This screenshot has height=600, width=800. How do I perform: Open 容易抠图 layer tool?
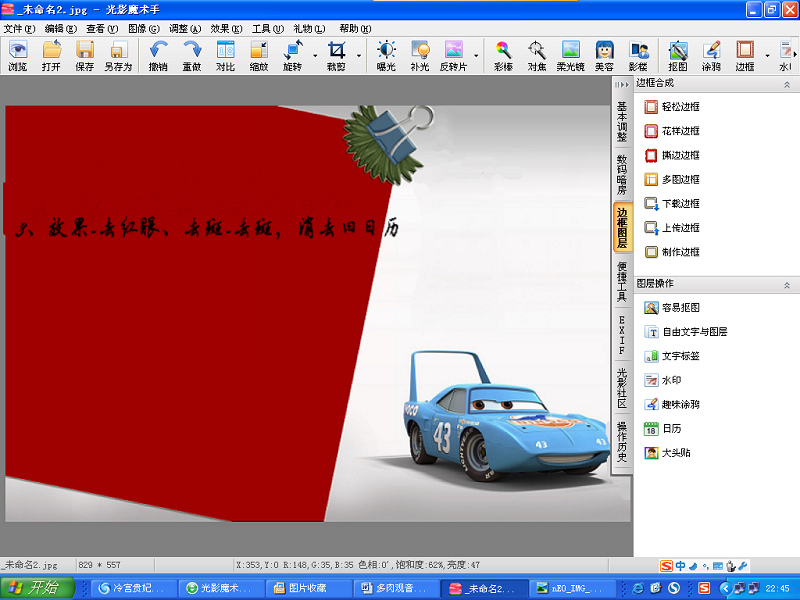[x=672, y=308]
